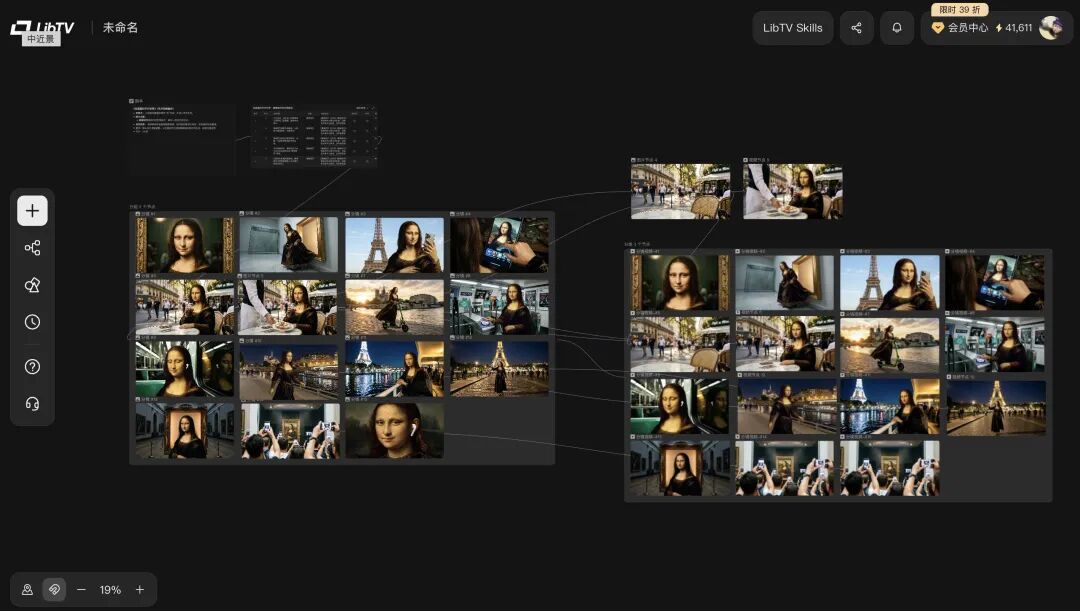Click the locate-position icon in bottom bar

tap(28, 590)
